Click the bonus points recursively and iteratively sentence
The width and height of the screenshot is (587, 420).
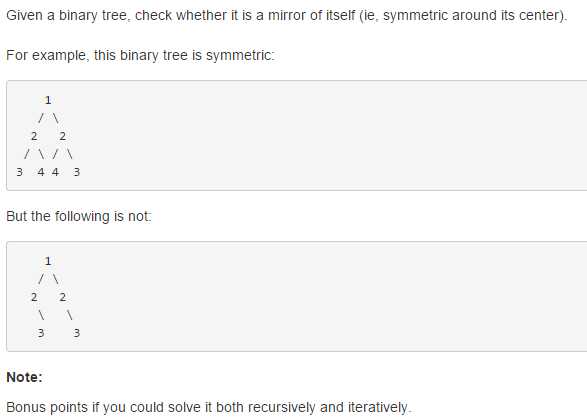click(x=209, y=407)
